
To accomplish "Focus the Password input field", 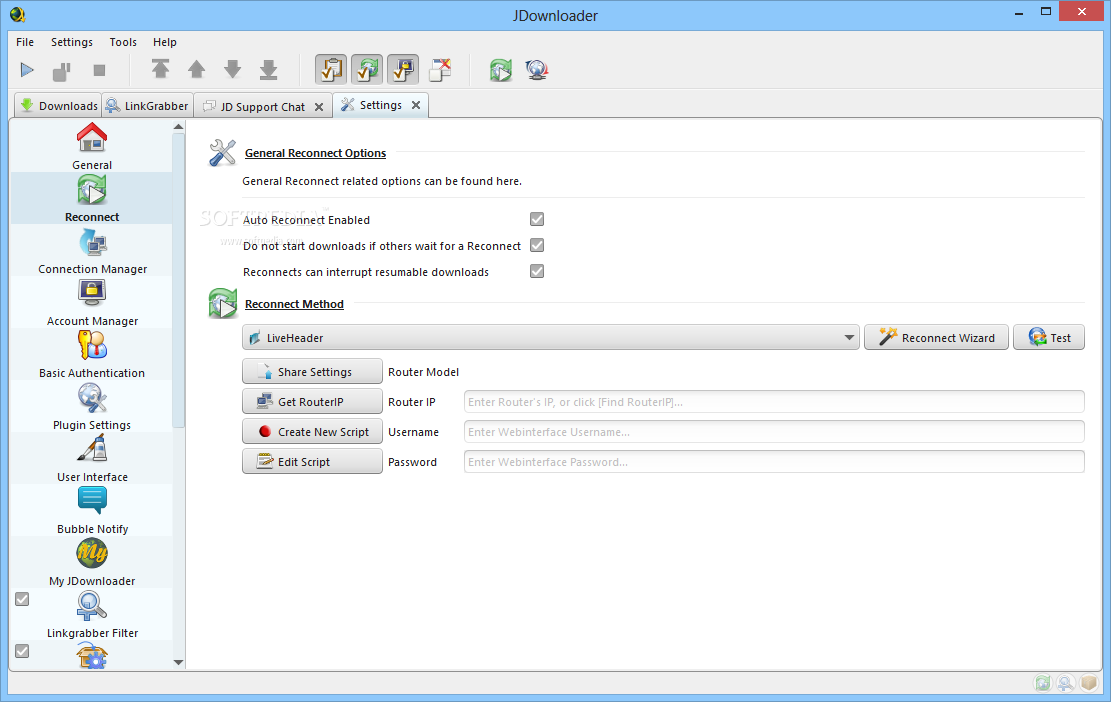I will click(774, 462).
